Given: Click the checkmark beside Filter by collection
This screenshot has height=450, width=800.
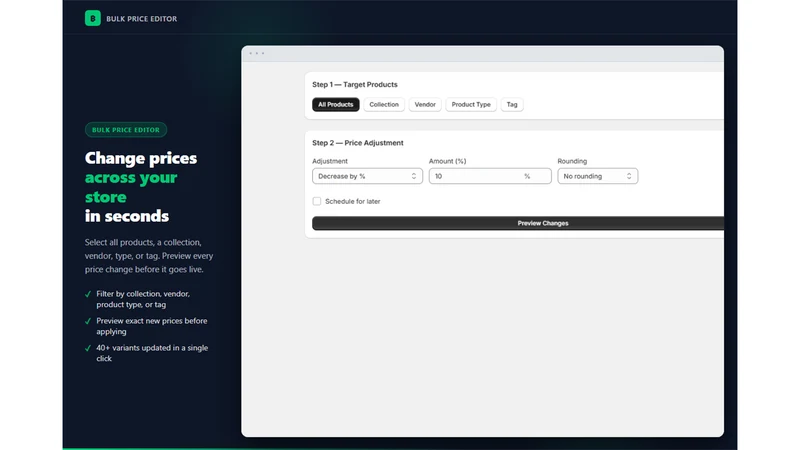Looking at the screenshot, I should pos(88,294).
